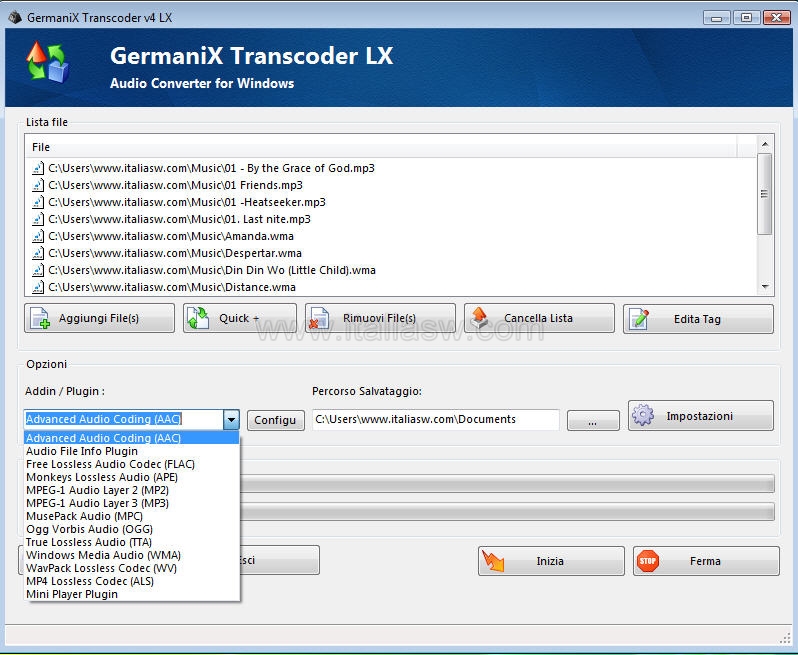Select MP4 Lossless Codec (ALS)
Image resolution: width=798 pixels, height=655 pixels.
pyautogui.click(x=131, y=581)
